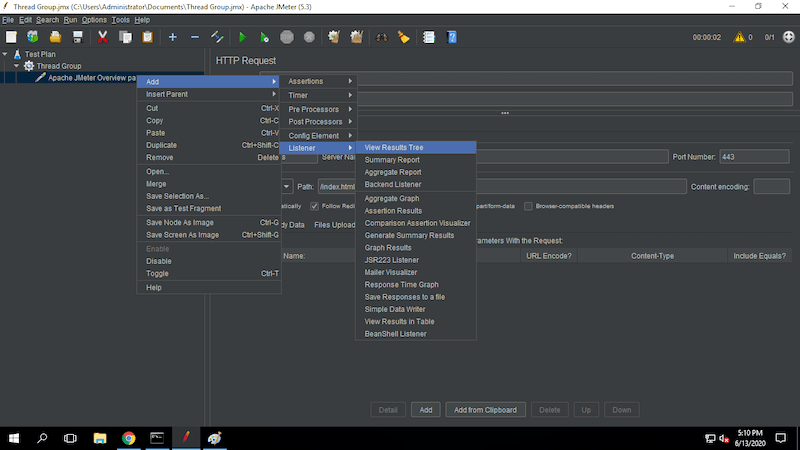
Task: Select the Thread Group tree item
Action: 58,66
